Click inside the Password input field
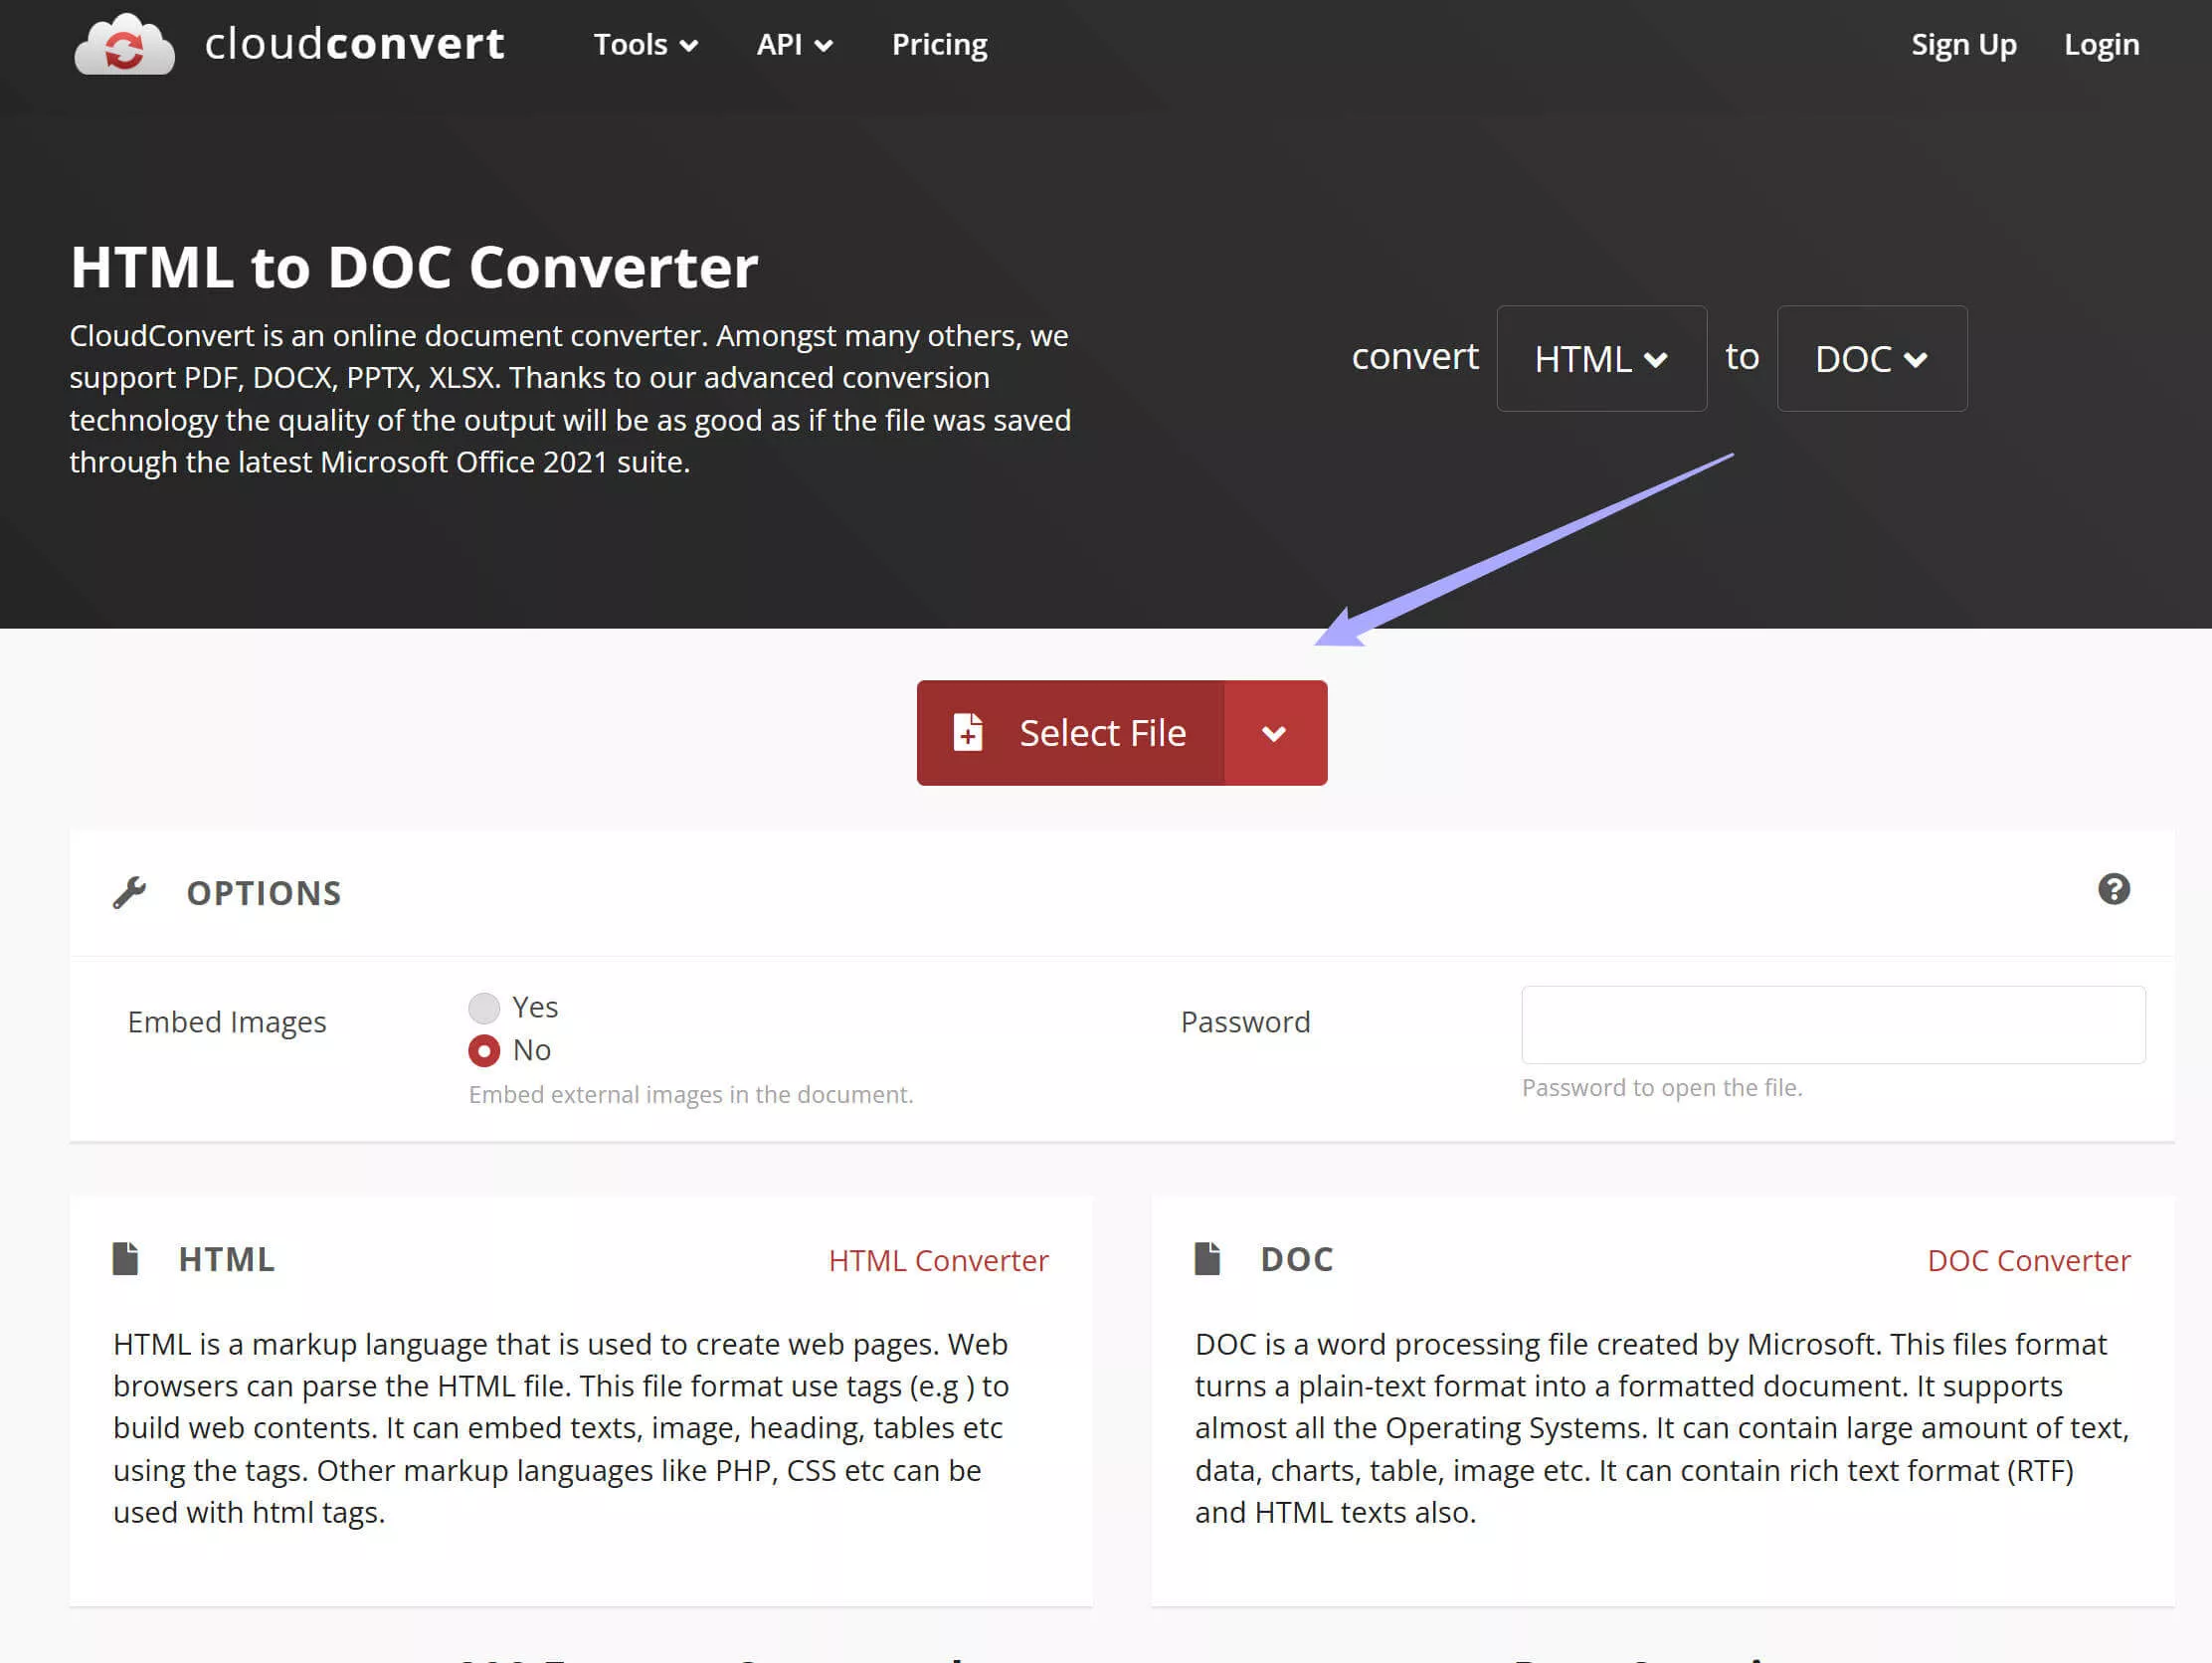This screenshot has width=2212, height=1663. [x=1831, y=1024]
